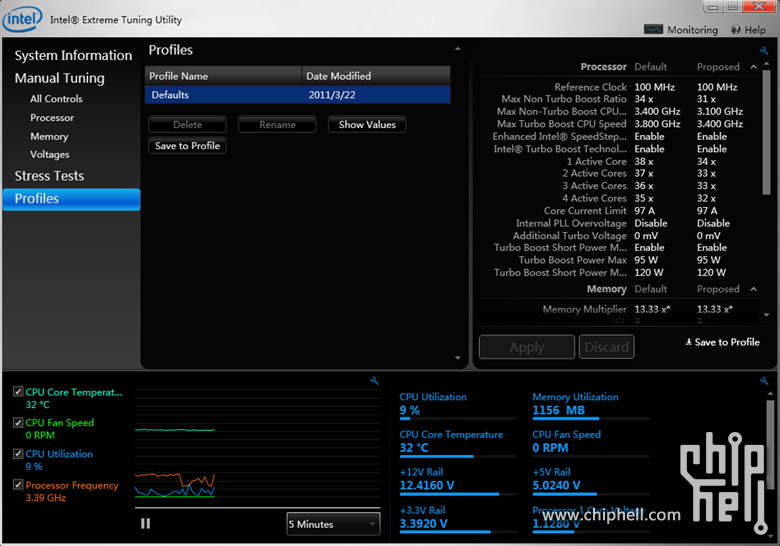
Task: Close the Extreme Tuning Utility window
Action: click(760, 6)
